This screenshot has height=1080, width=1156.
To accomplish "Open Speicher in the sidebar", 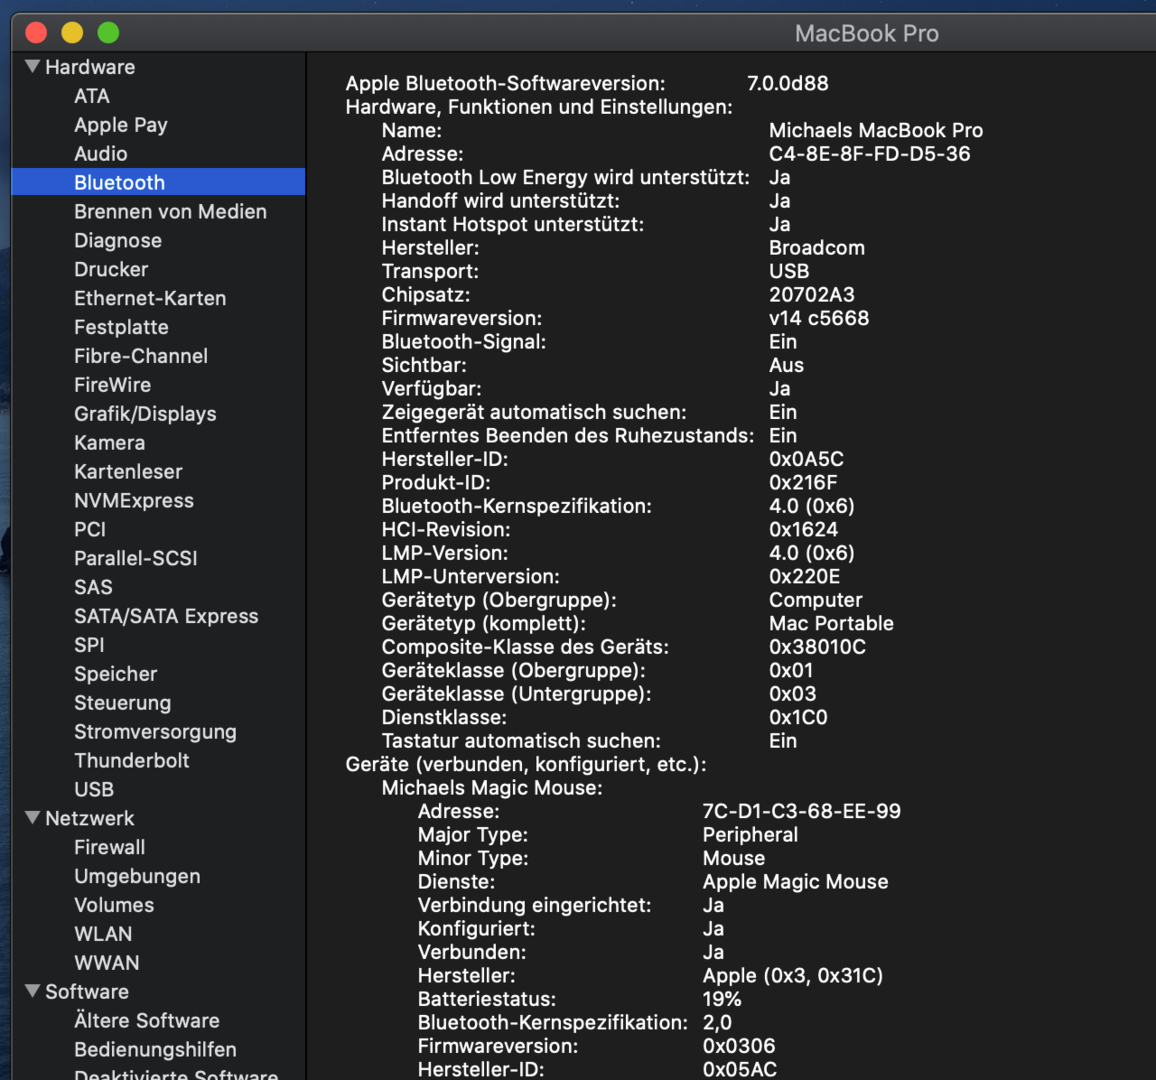I will [115, 674].
